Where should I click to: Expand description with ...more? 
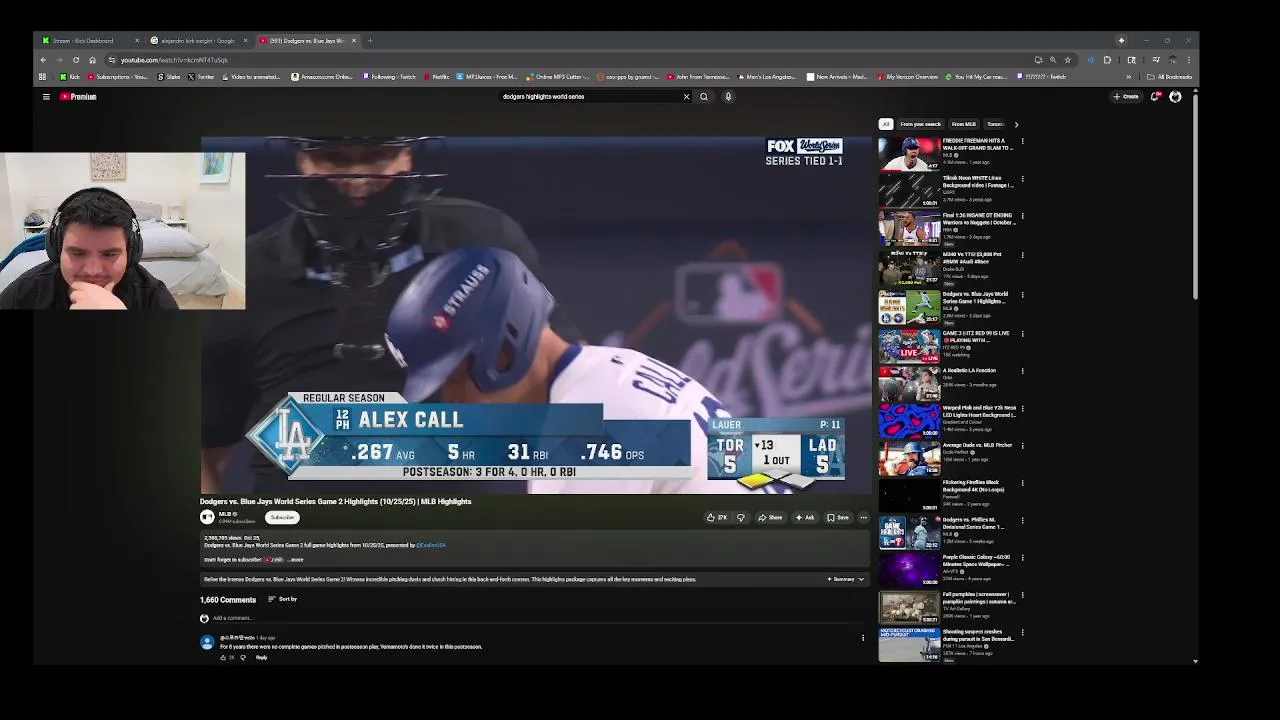pos(295,560)
